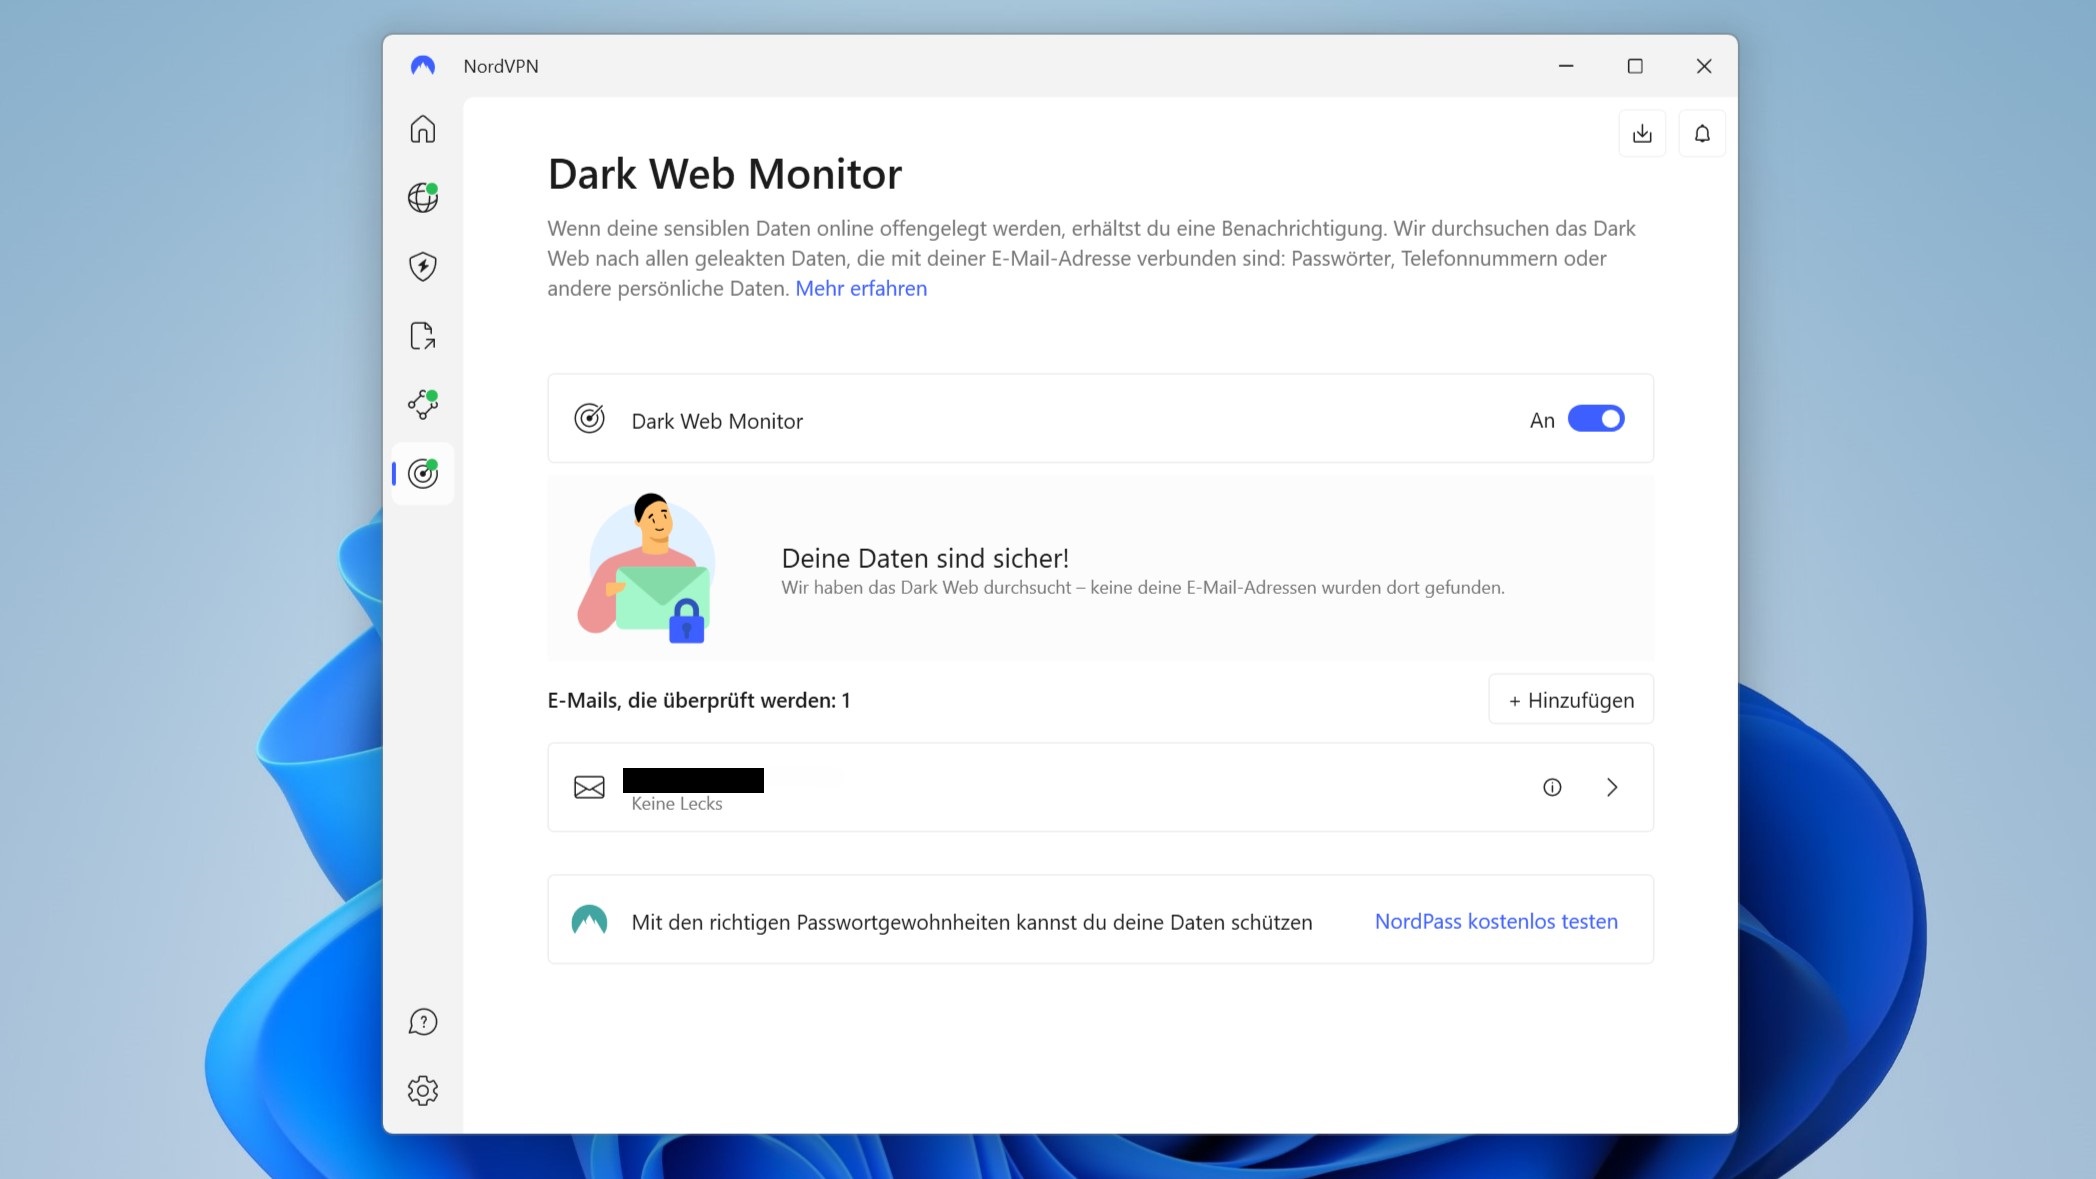Open the settings gear at the bottom

pyautogui.click(x=423, y=1091)
